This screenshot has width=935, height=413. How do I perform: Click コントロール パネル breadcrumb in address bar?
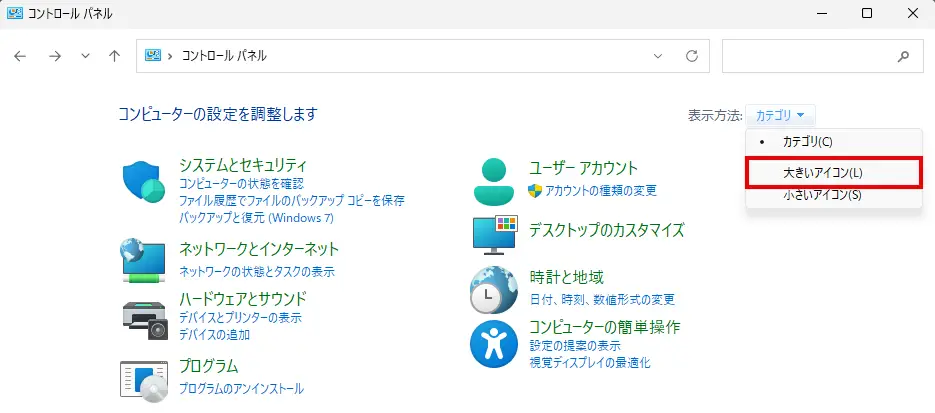(x=224, y=56)
